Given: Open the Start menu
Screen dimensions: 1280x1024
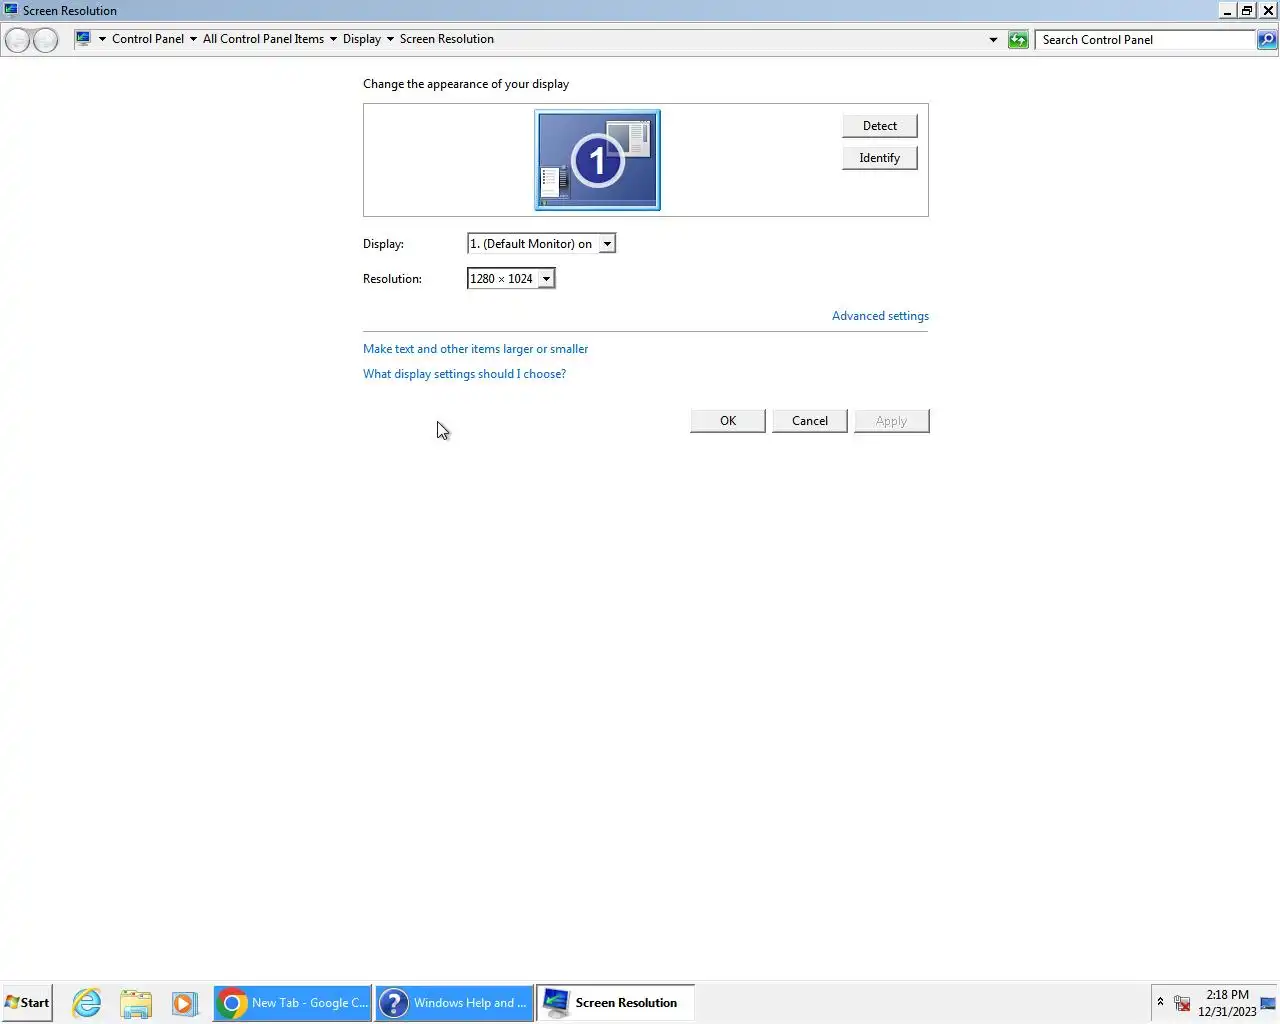Looking at the screenshot, I should 27,1003.
